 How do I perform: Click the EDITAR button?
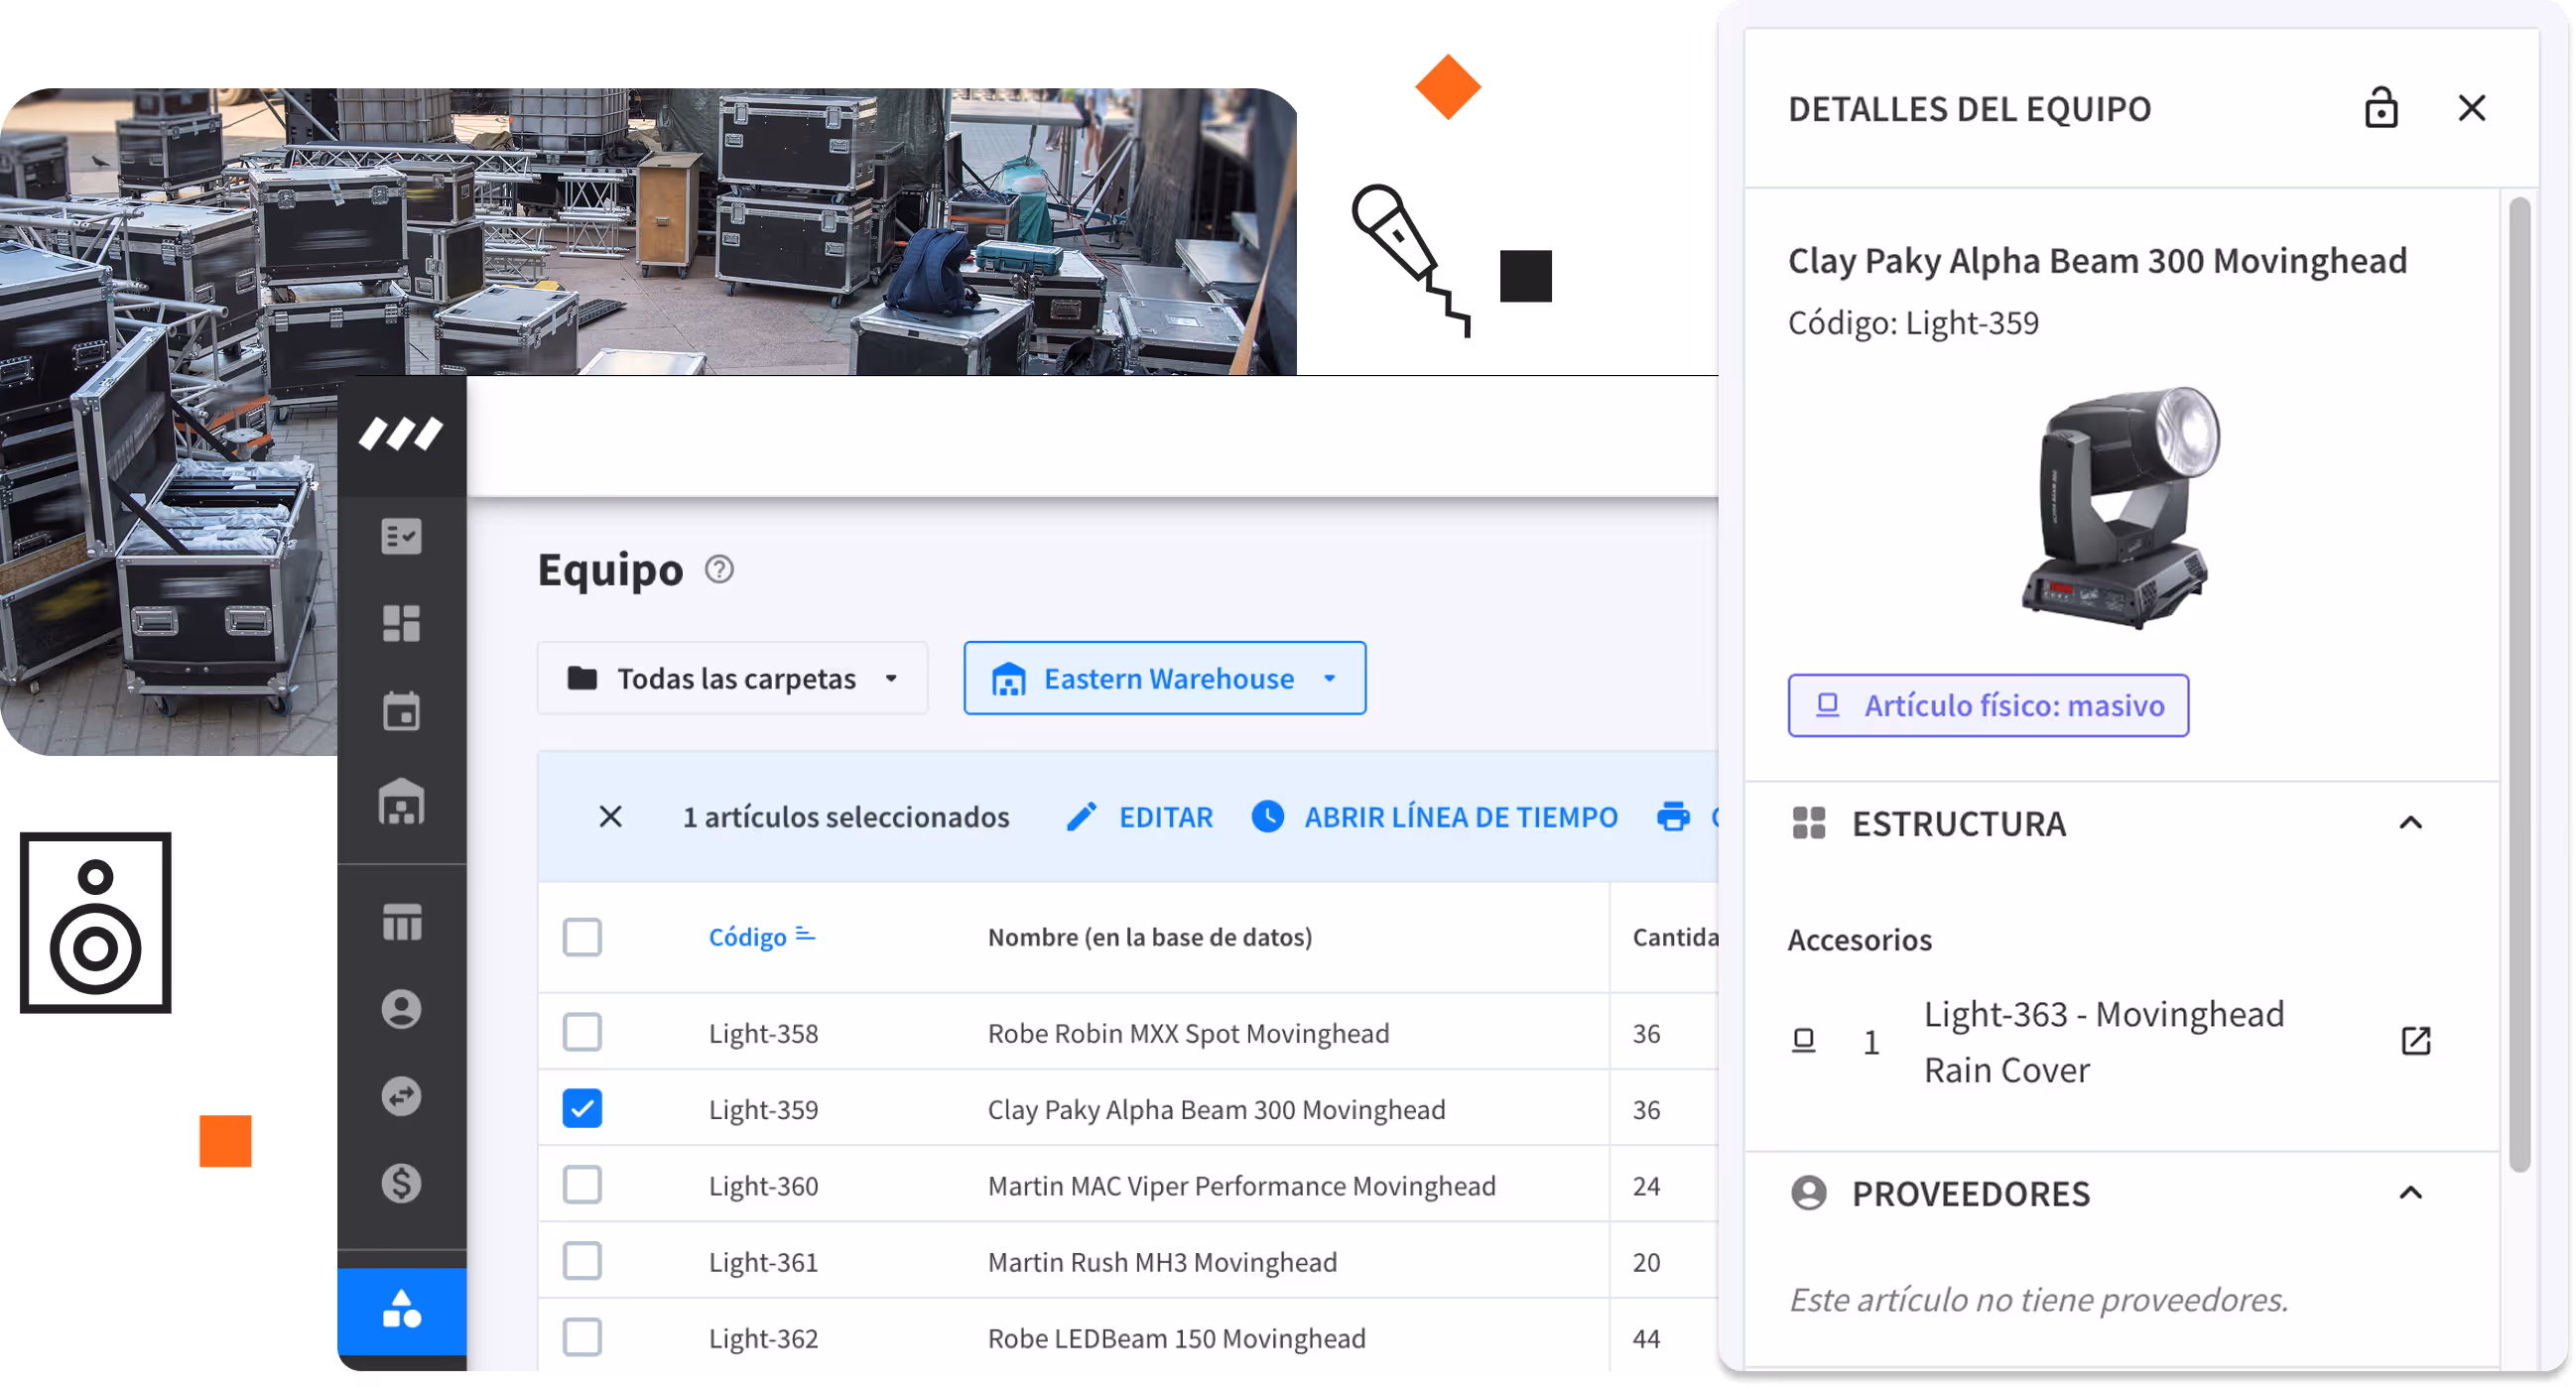1140,817
